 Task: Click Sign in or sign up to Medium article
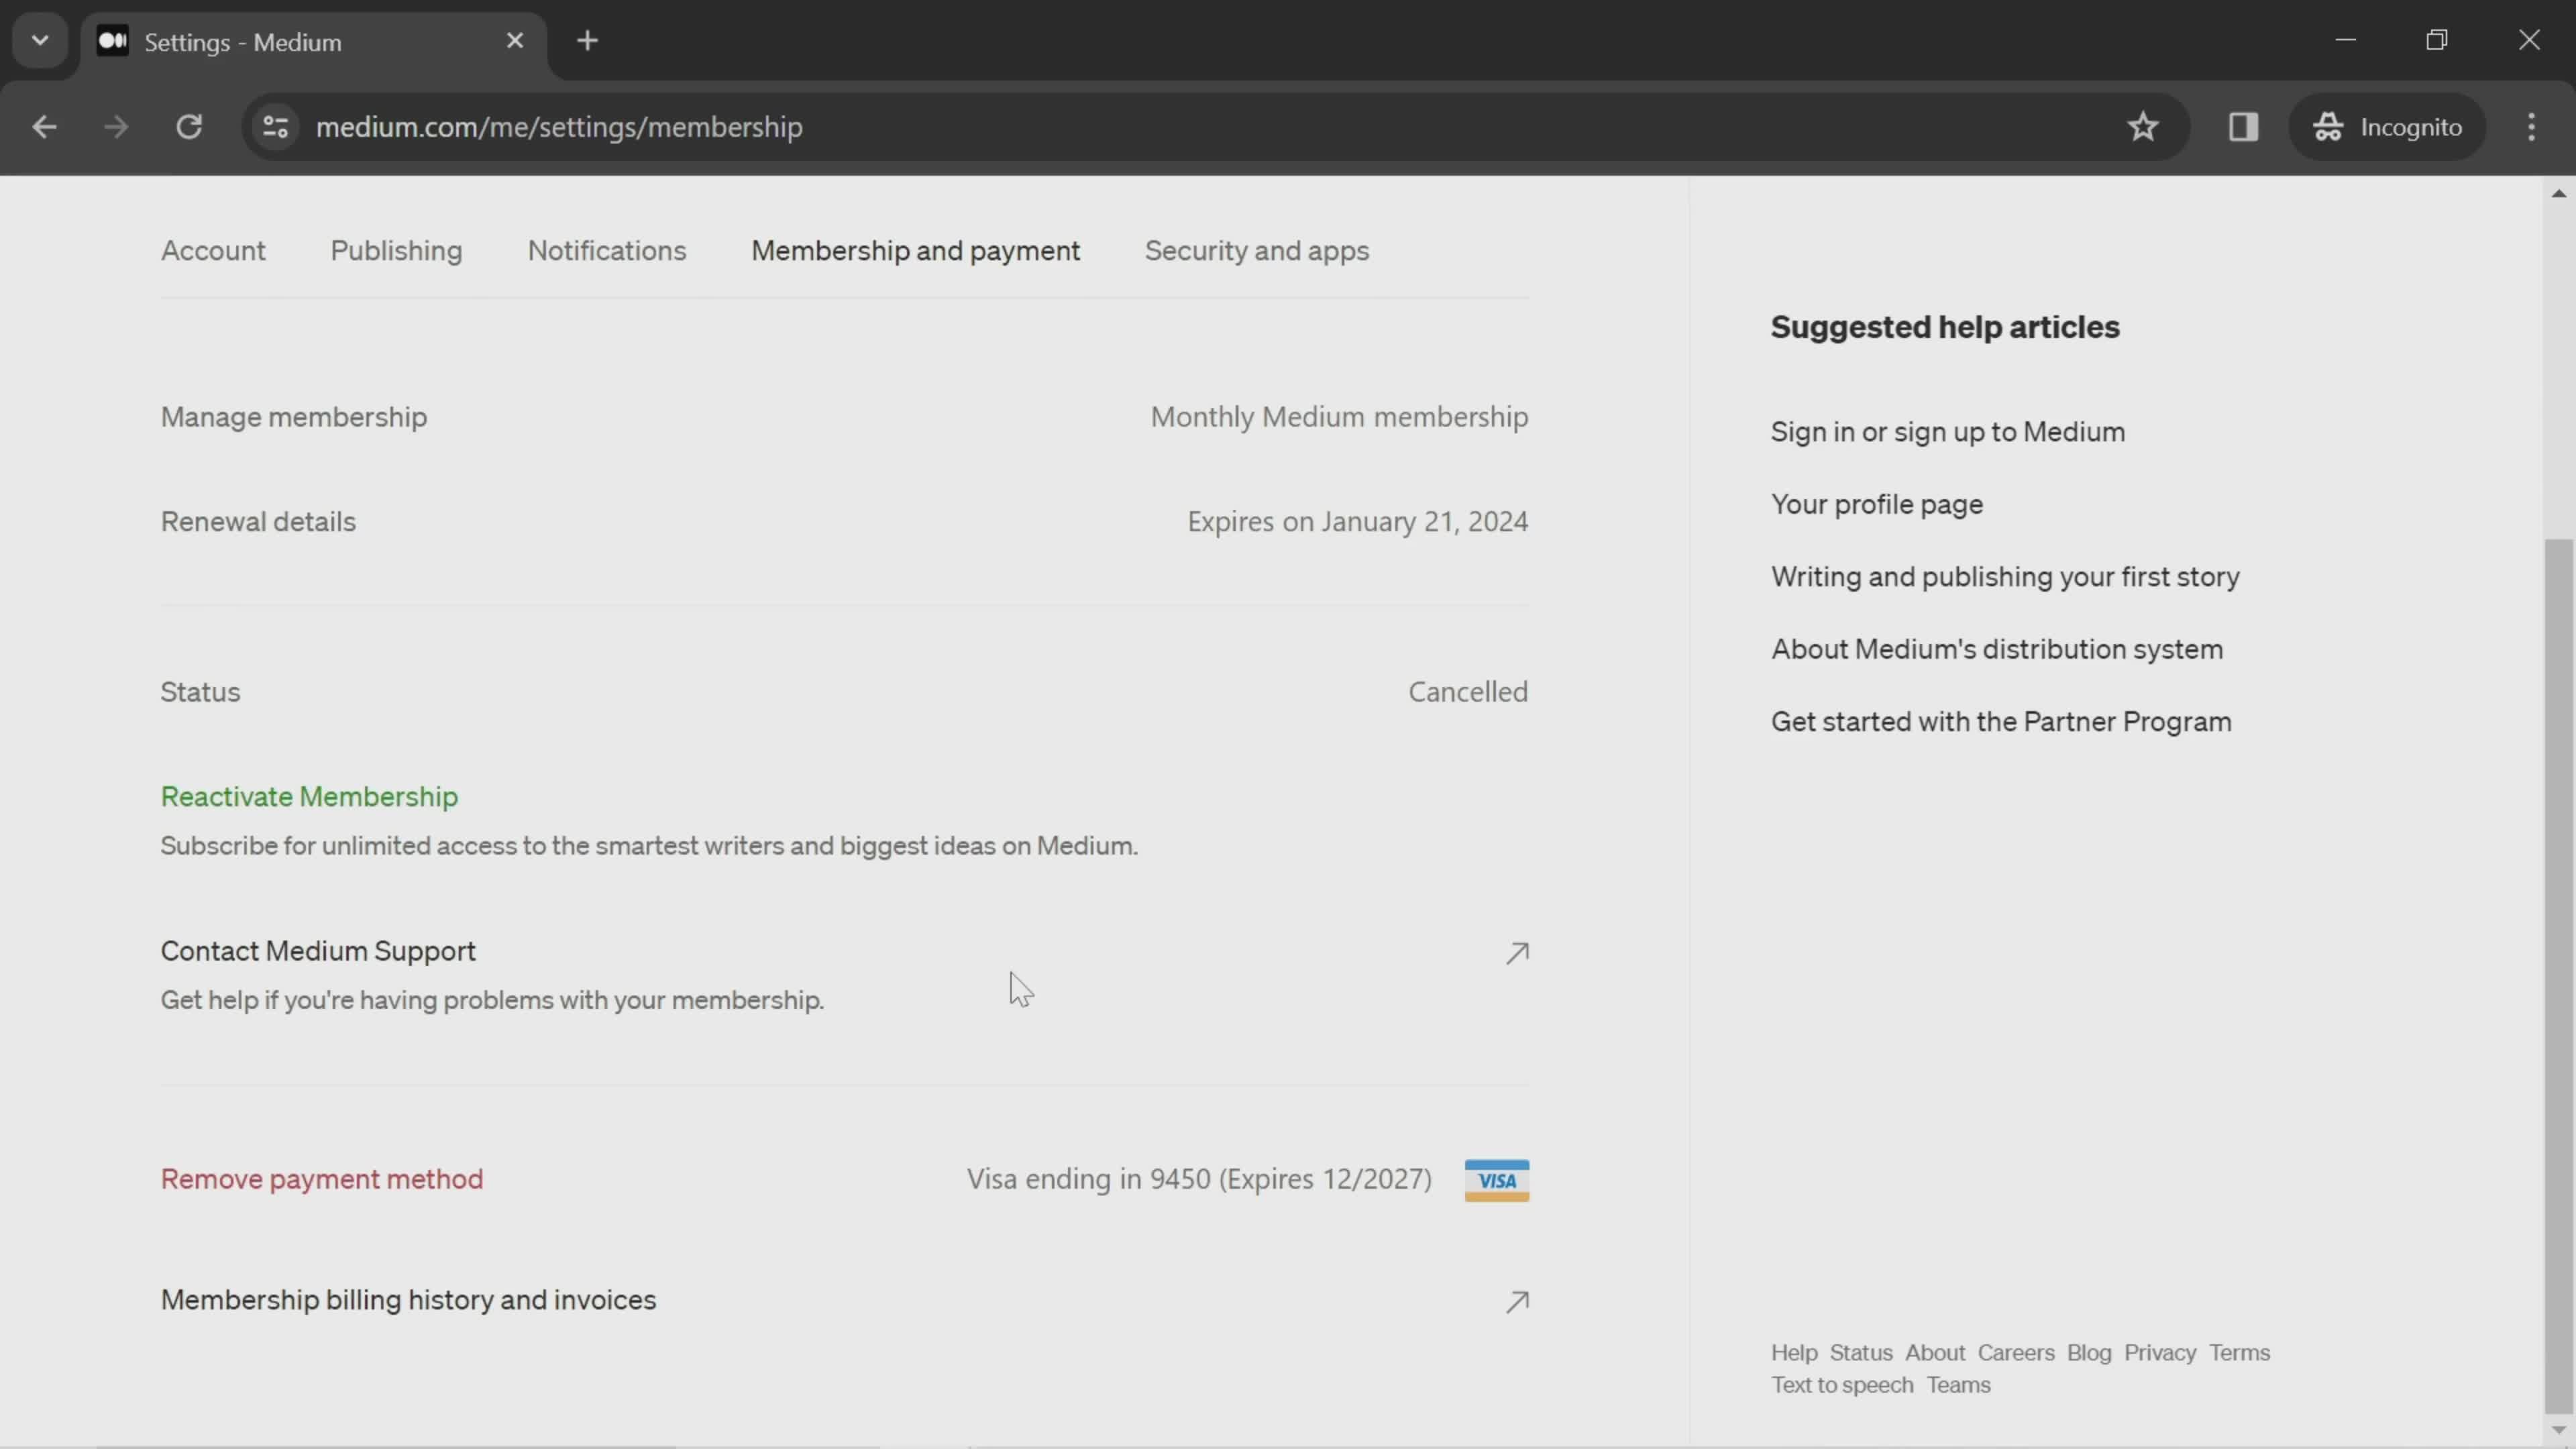1949,432
